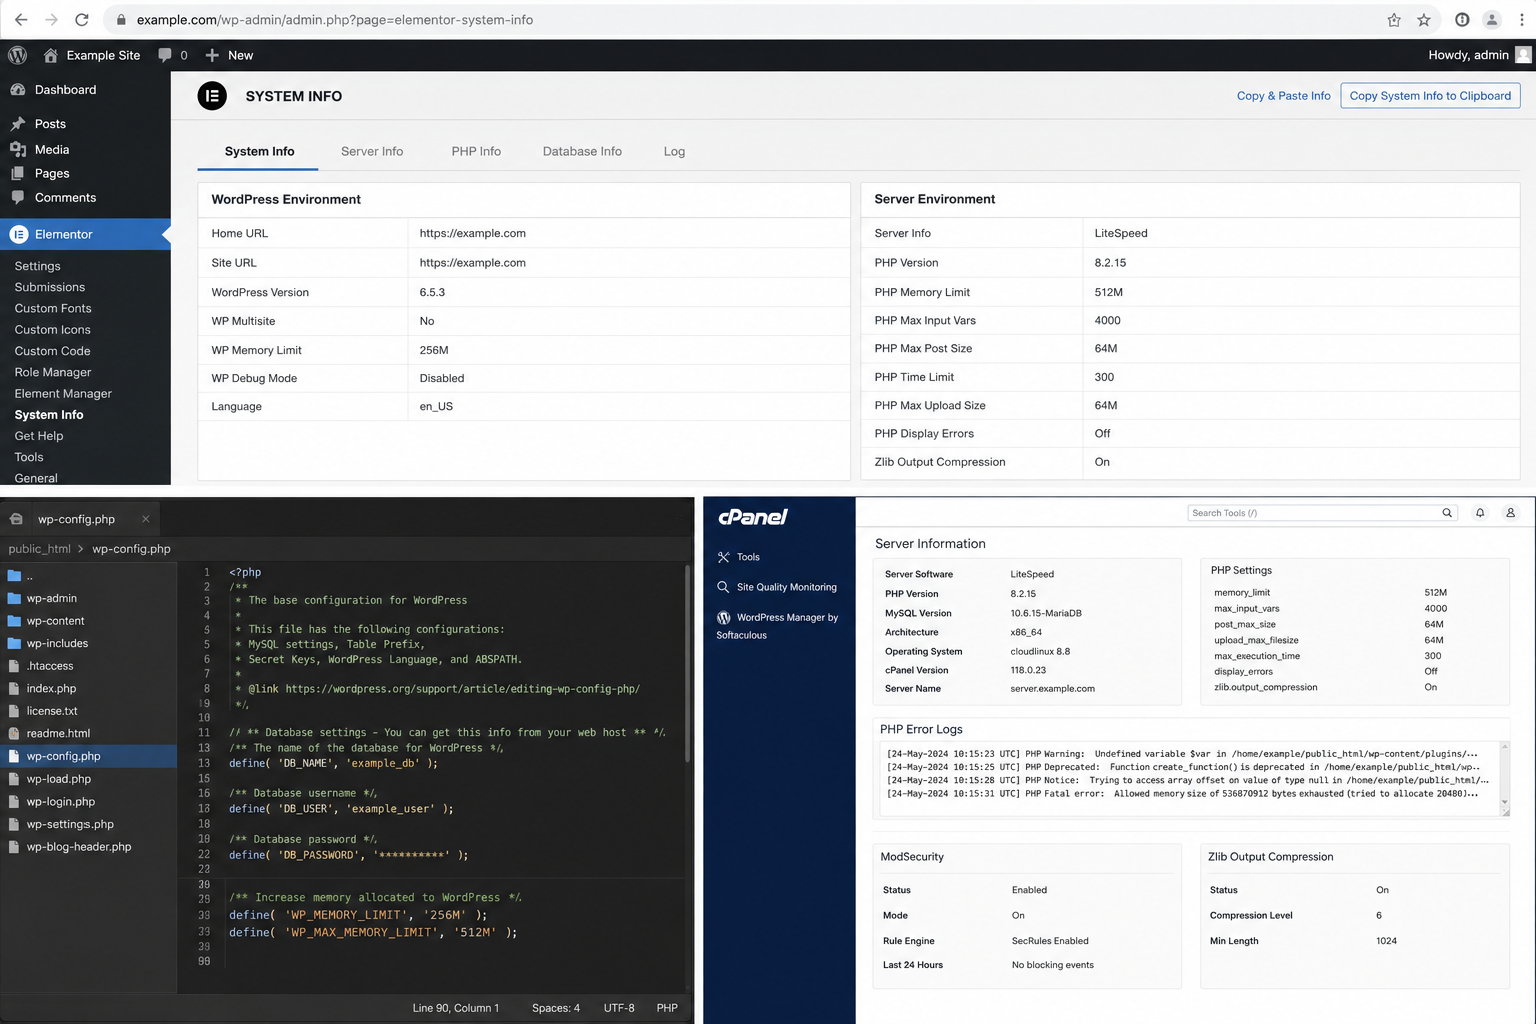Click the Comments icon in the WordPress sidebar
Screen dimensions: 1536x1024
pos(18,197)
